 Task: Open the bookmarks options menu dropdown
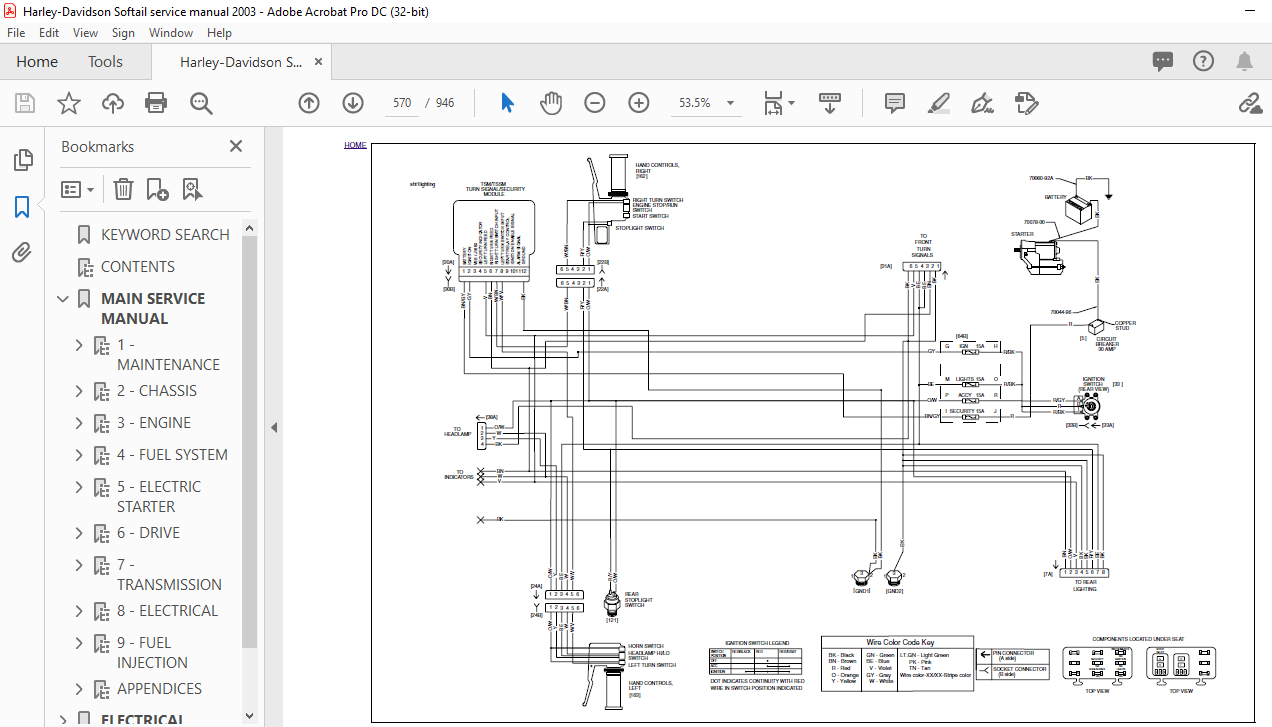click(x=78, y=189)
